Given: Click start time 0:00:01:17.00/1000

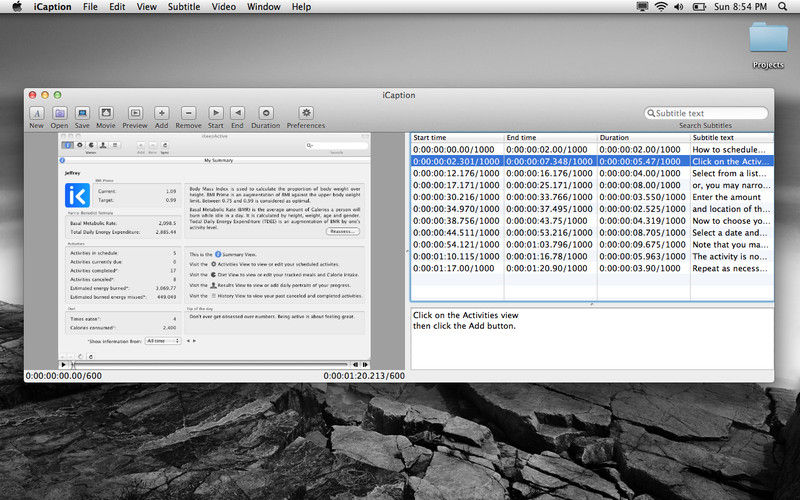Looking at the screenshot, I should (x=454, y=268).
